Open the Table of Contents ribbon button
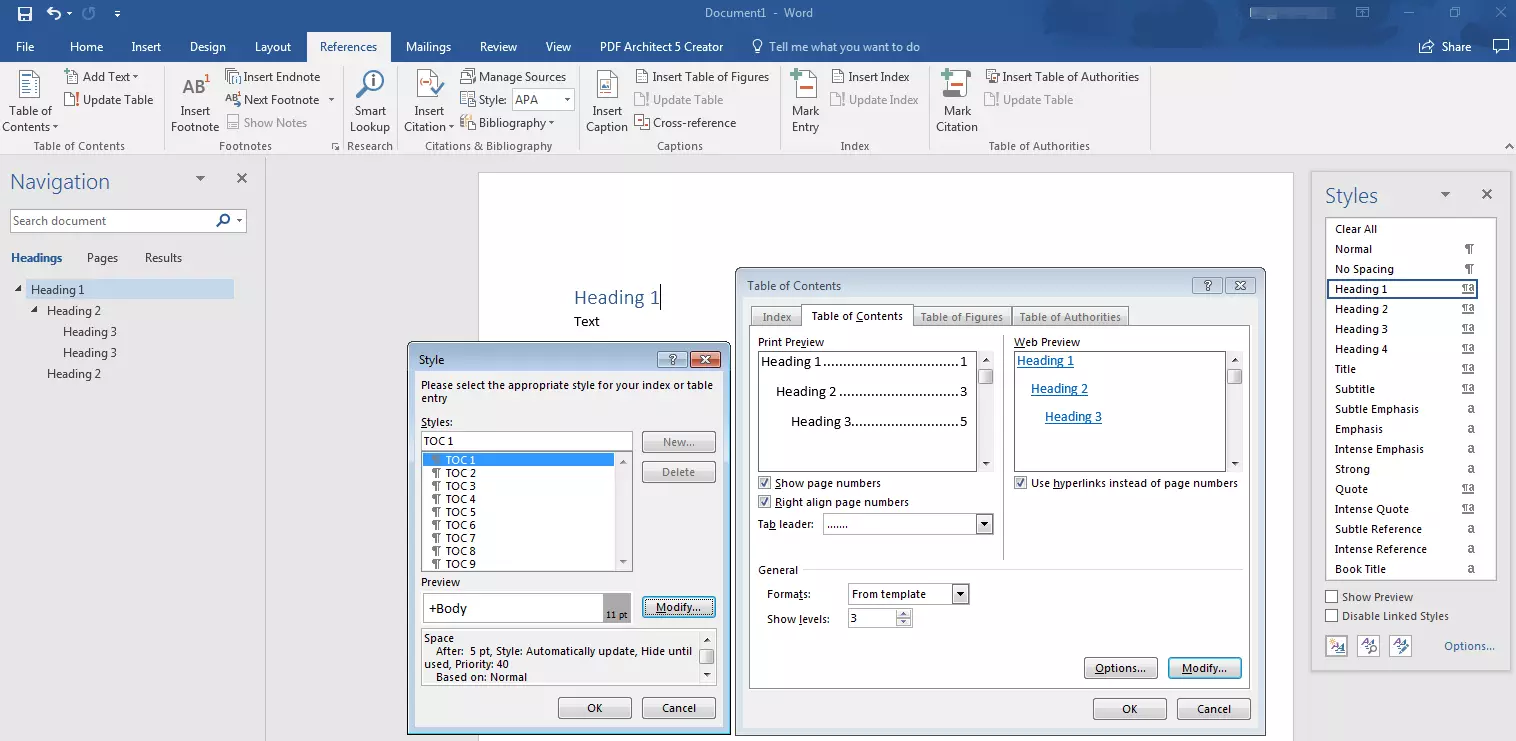The height and width of the screenshot is (741, 1516). (30, 101)
